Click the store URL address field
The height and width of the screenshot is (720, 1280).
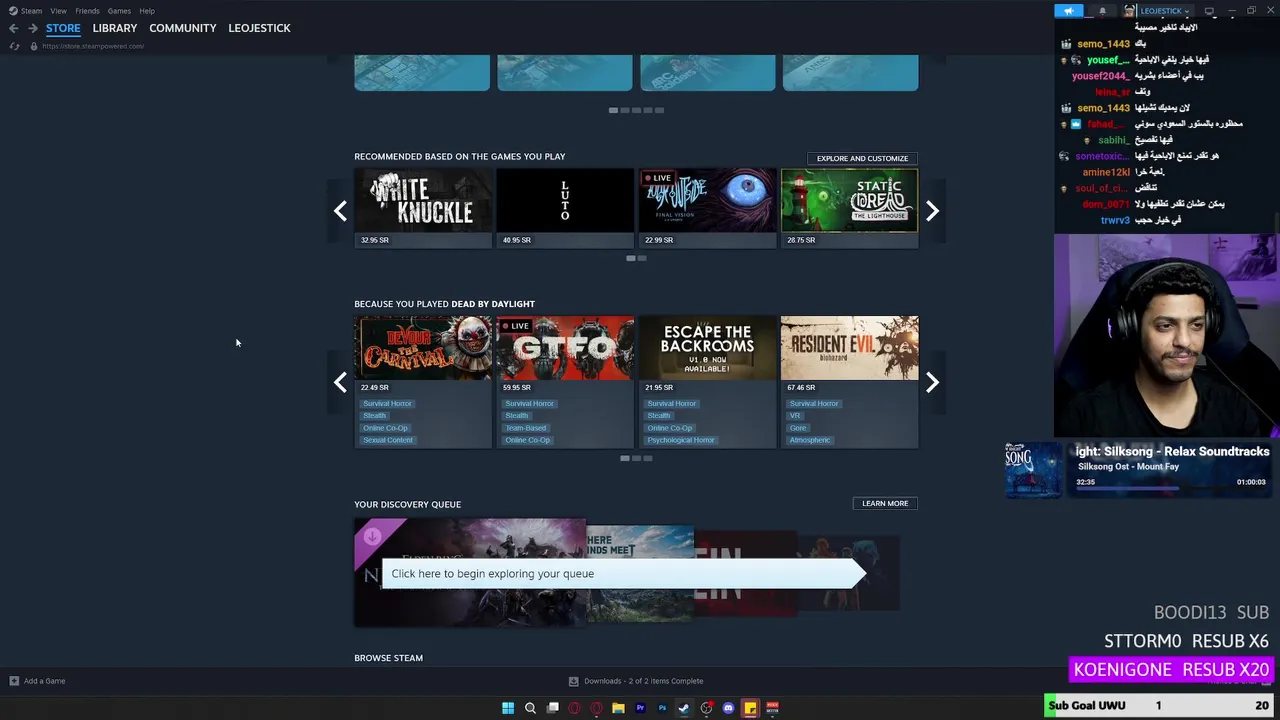click(x=93, y=46)
